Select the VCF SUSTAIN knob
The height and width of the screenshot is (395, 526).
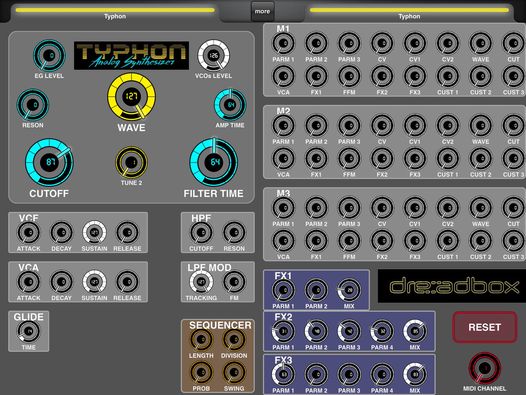point(94,232)
